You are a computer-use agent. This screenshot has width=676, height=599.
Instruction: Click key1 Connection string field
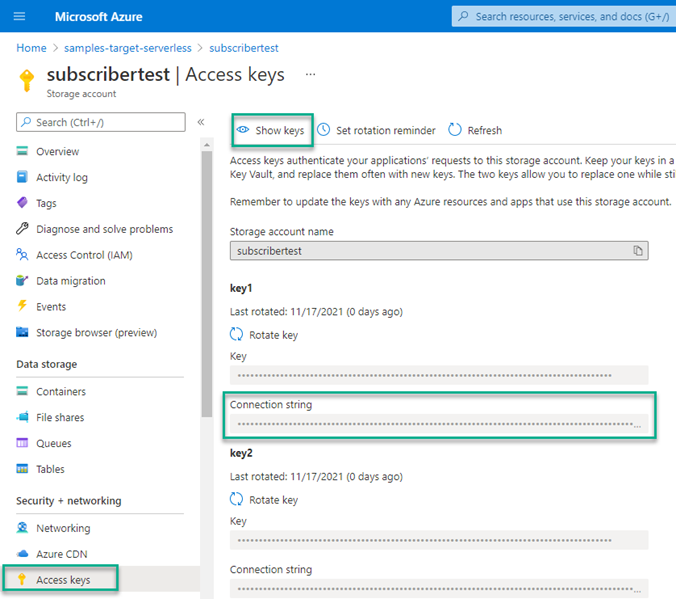pos(439,423)
